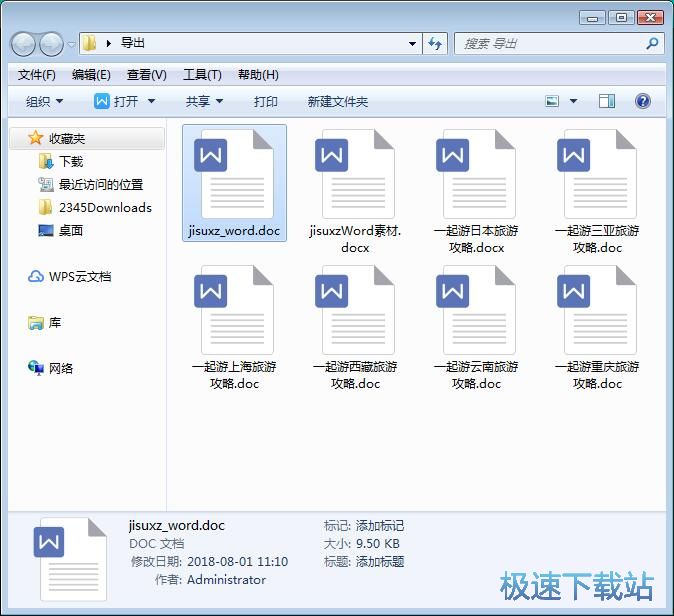This screenshot has width=674, height=616.
Task: Click the author value Administrator
Action: (227, 580)
